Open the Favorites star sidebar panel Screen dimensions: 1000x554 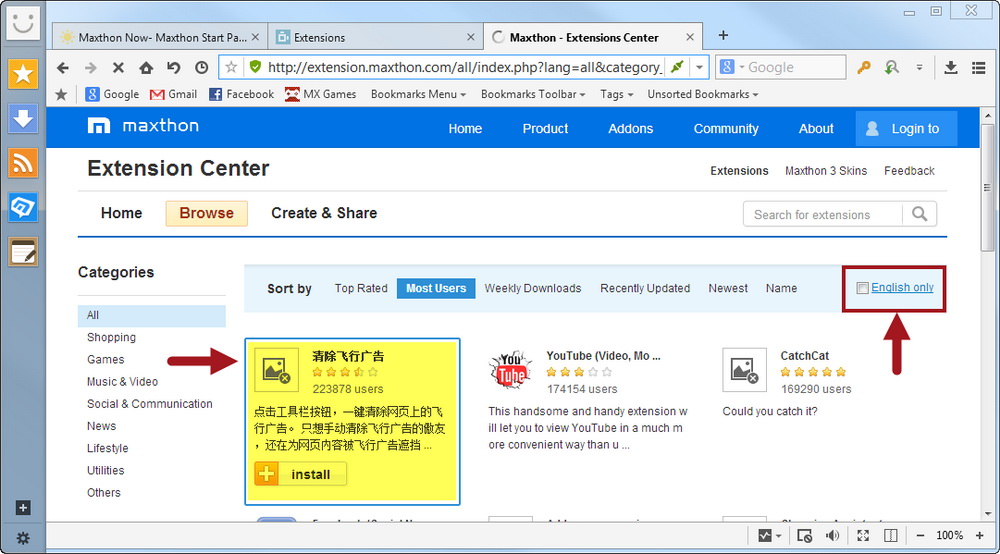(23, 75)
